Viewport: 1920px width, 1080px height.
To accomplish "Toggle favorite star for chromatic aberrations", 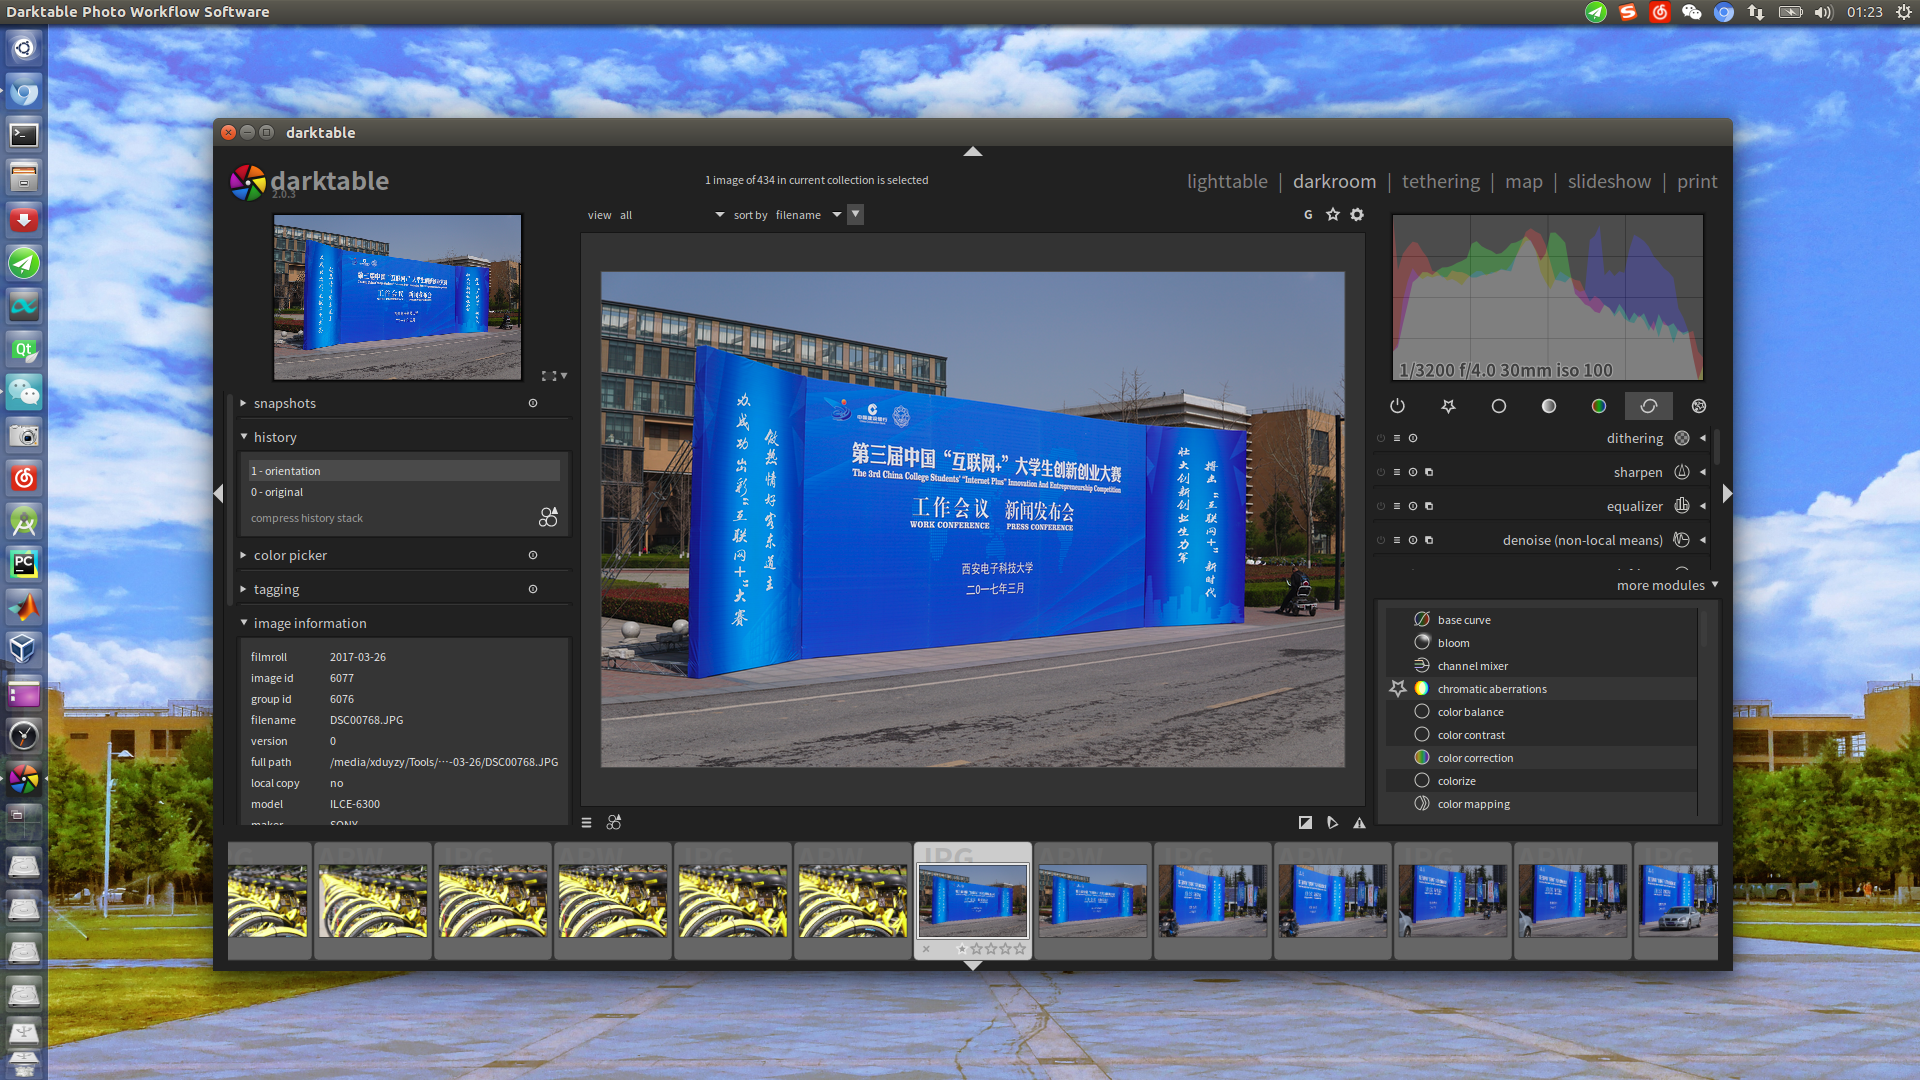I will click(x=1398, y=688).
